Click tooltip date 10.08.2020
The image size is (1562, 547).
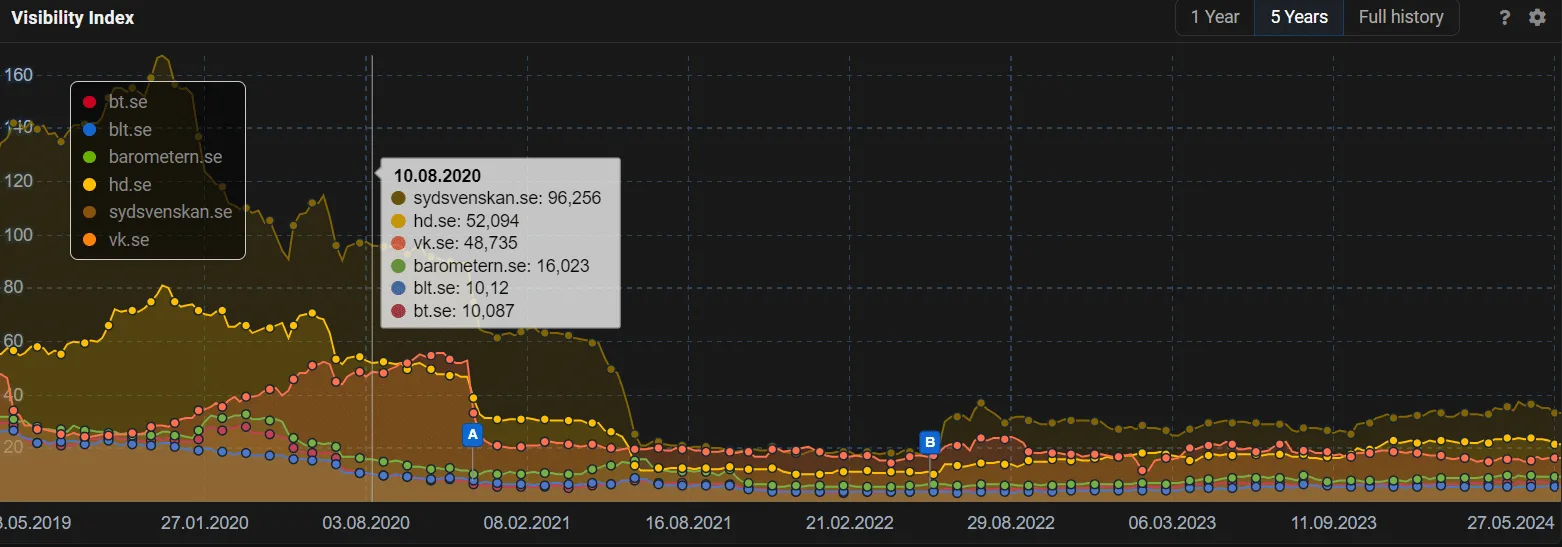[x=437, y=176]
